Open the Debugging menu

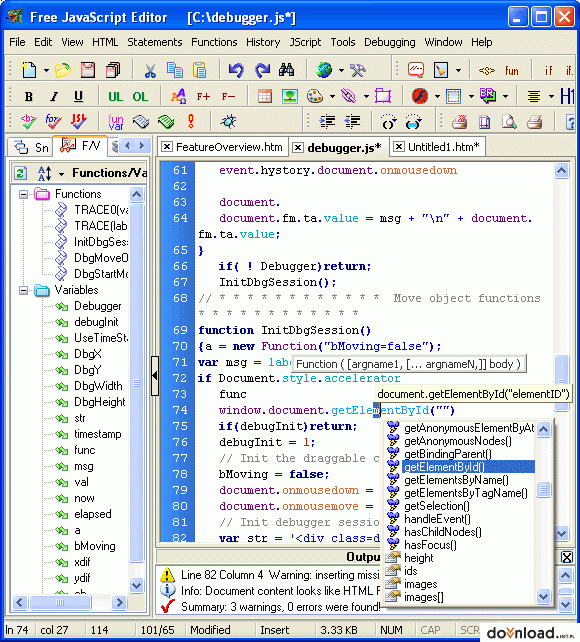(389, 42)
